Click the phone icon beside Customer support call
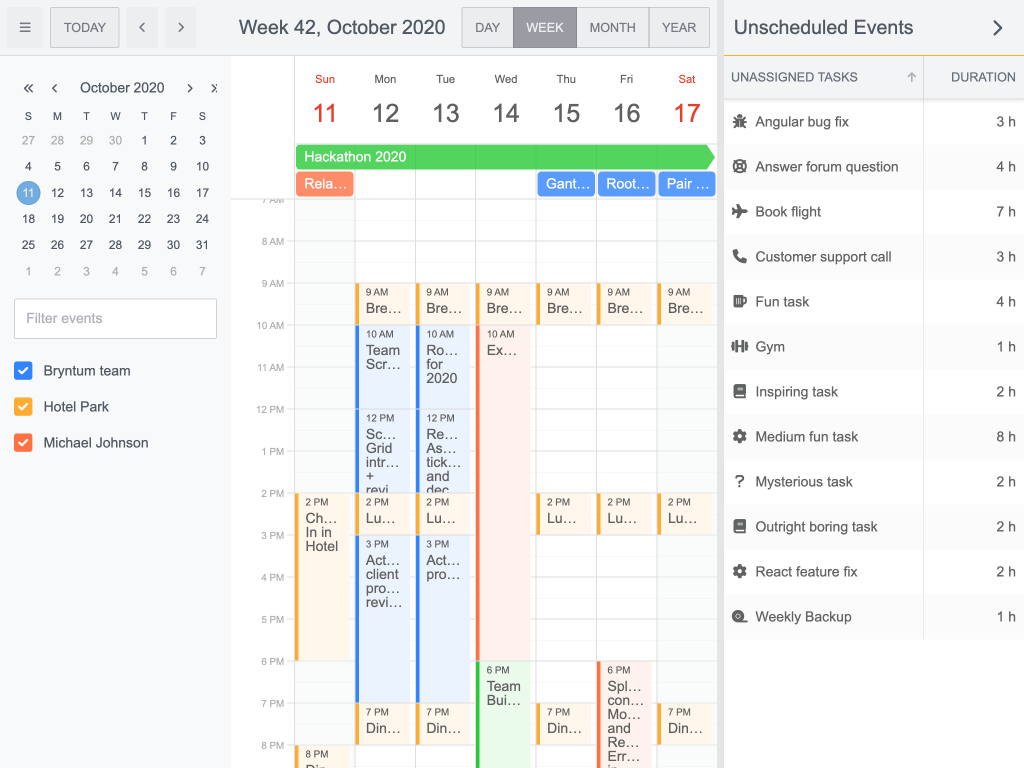This screenshot has width=1024, height=768. pyautogui.click(x=739, y=257)
